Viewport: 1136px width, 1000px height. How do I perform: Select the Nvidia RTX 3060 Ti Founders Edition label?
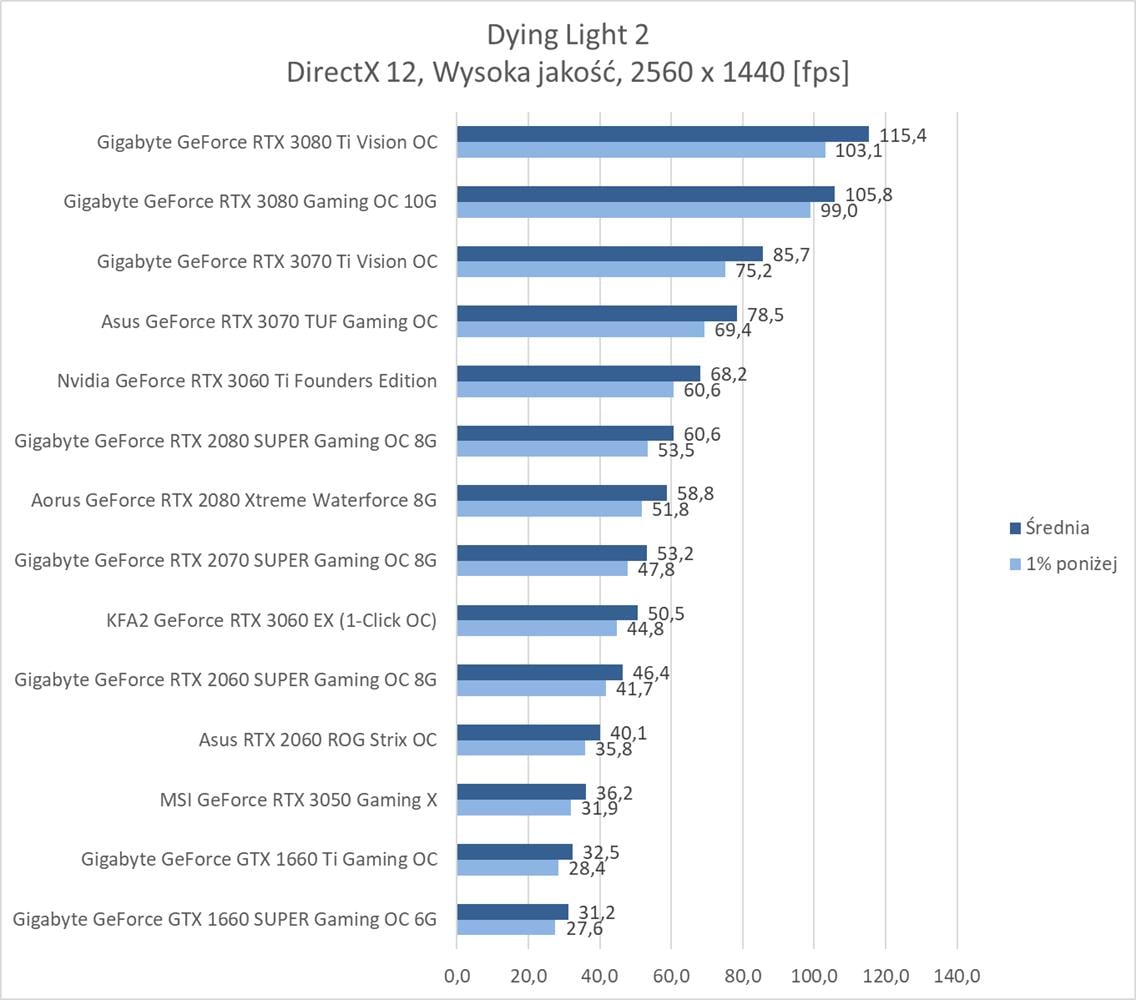[247, 381]
